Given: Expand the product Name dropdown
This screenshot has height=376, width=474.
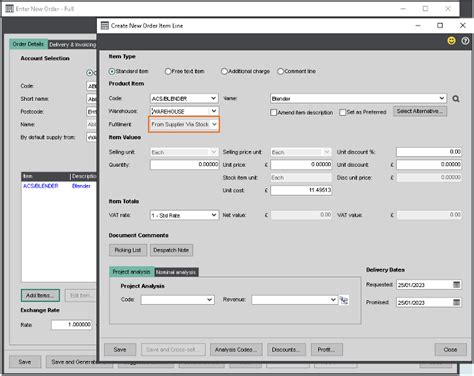Looking at the screenshot, I should [442, 98].
